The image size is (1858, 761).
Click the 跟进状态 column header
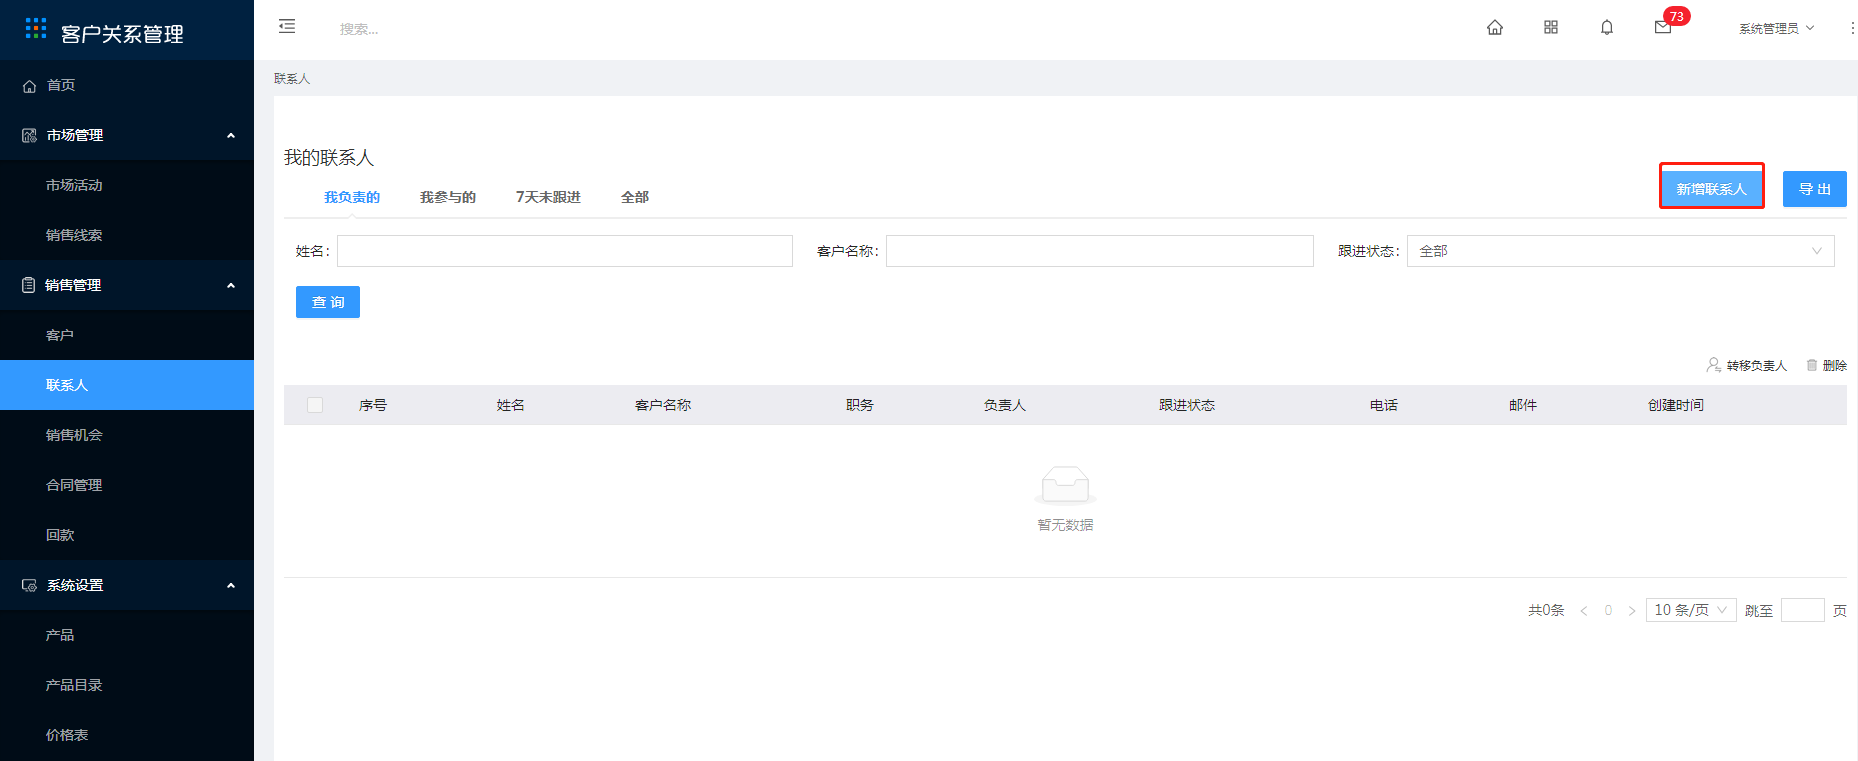1187,405
